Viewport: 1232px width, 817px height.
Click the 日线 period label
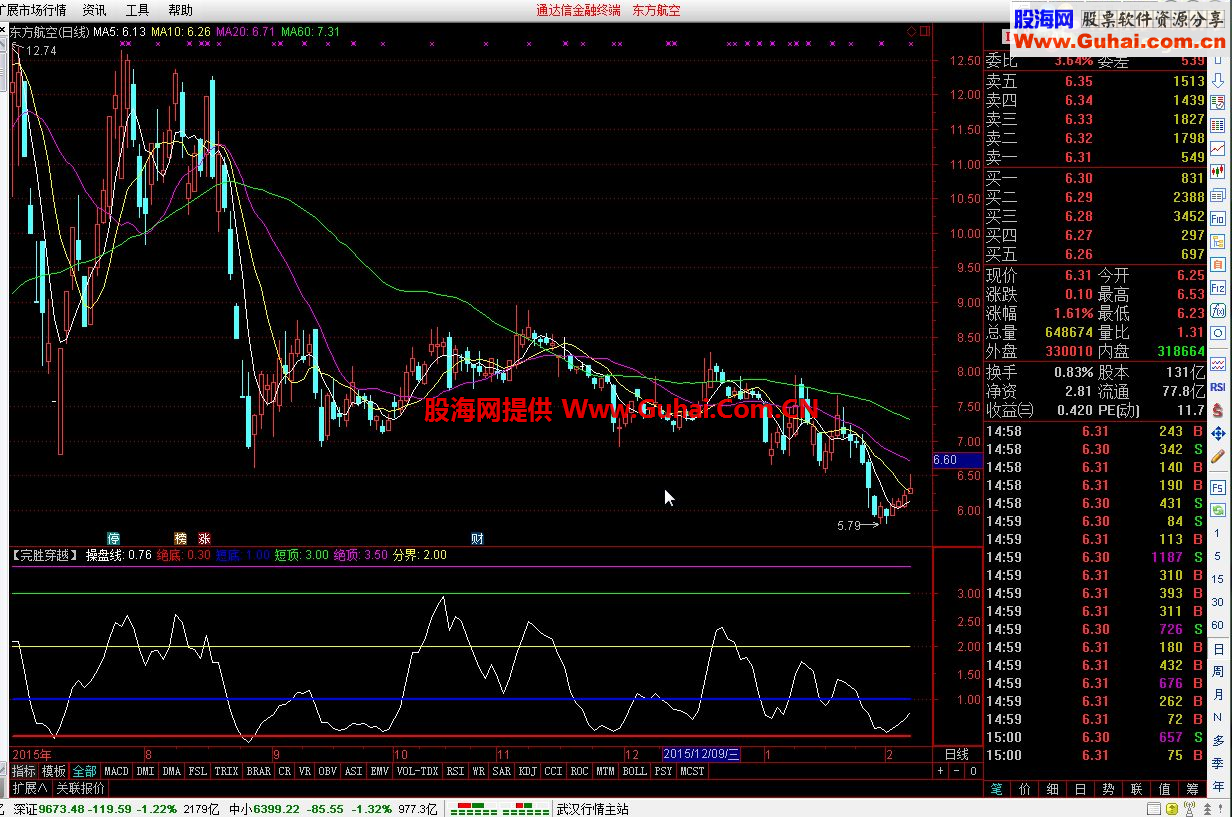coord(956,754)
